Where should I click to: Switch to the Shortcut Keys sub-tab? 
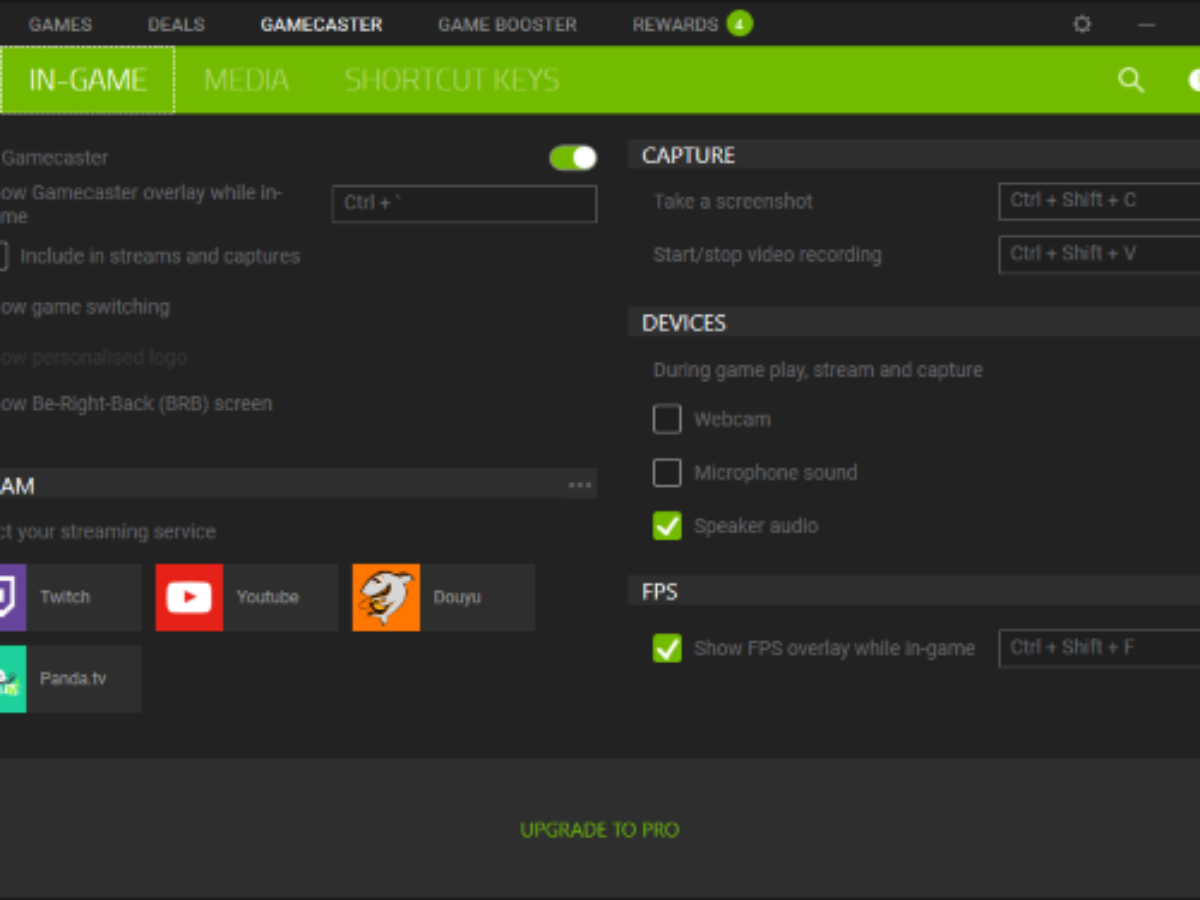(x=452, y=80)
